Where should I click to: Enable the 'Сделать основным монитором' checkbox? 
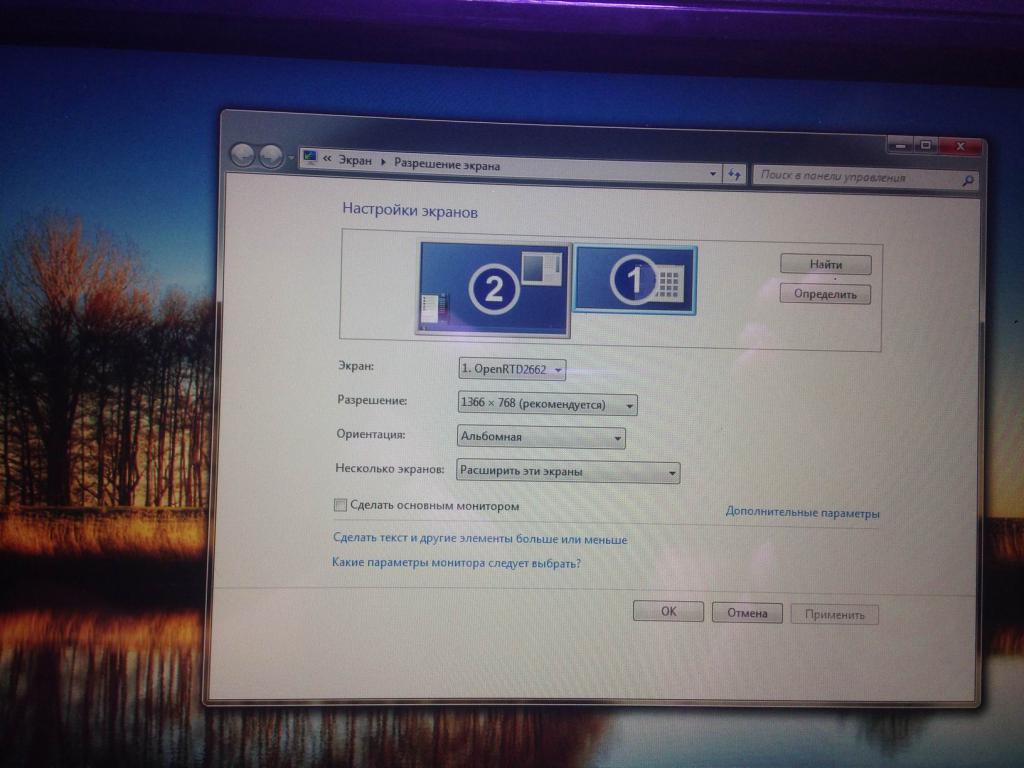(340, 506)
